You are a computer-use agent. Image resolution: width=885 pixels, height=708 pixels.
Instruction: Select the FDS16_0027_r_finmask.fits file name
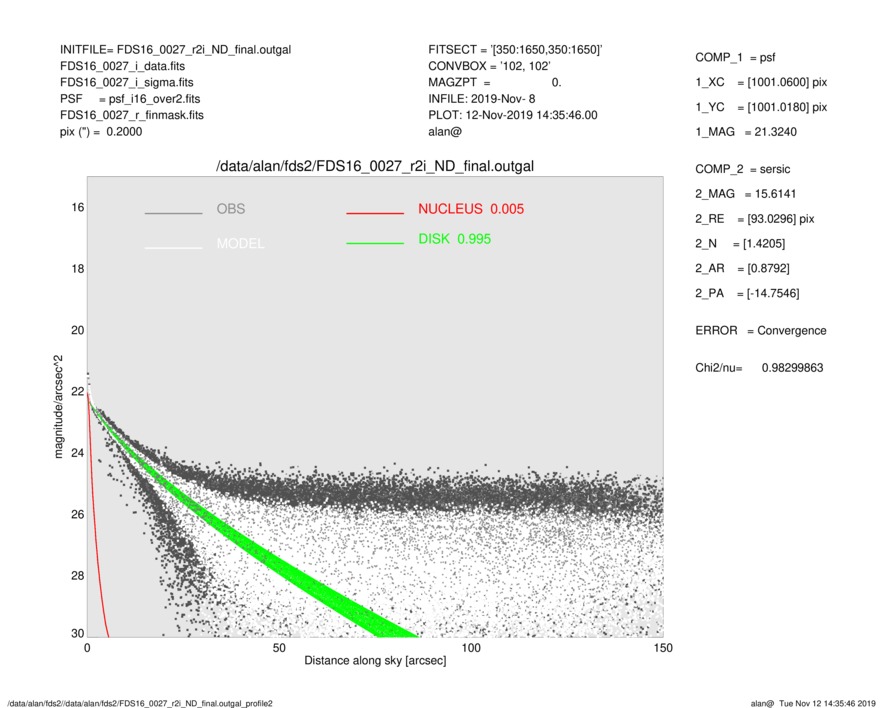point(132,115)
